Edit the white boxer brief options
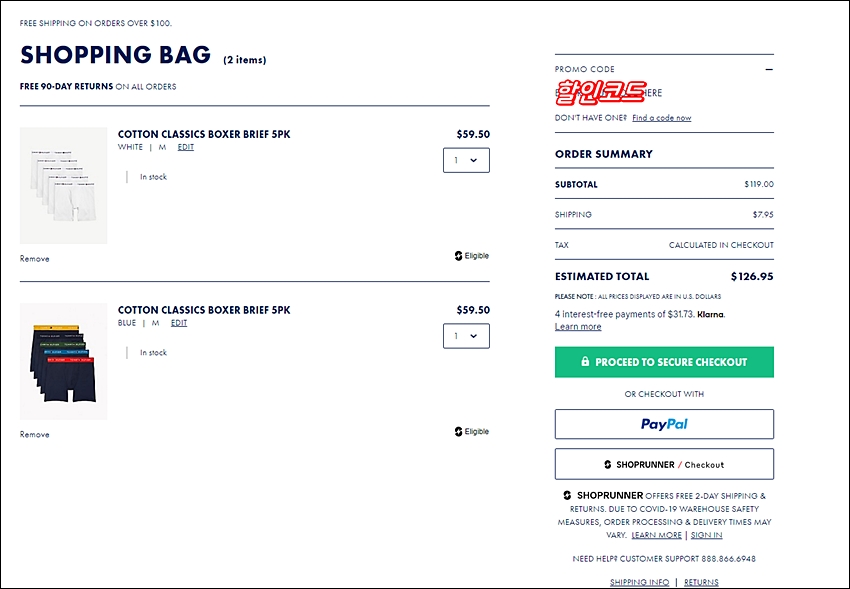This screenshot has width=850, height=589. pyautogui.click(x=185, y=147)
